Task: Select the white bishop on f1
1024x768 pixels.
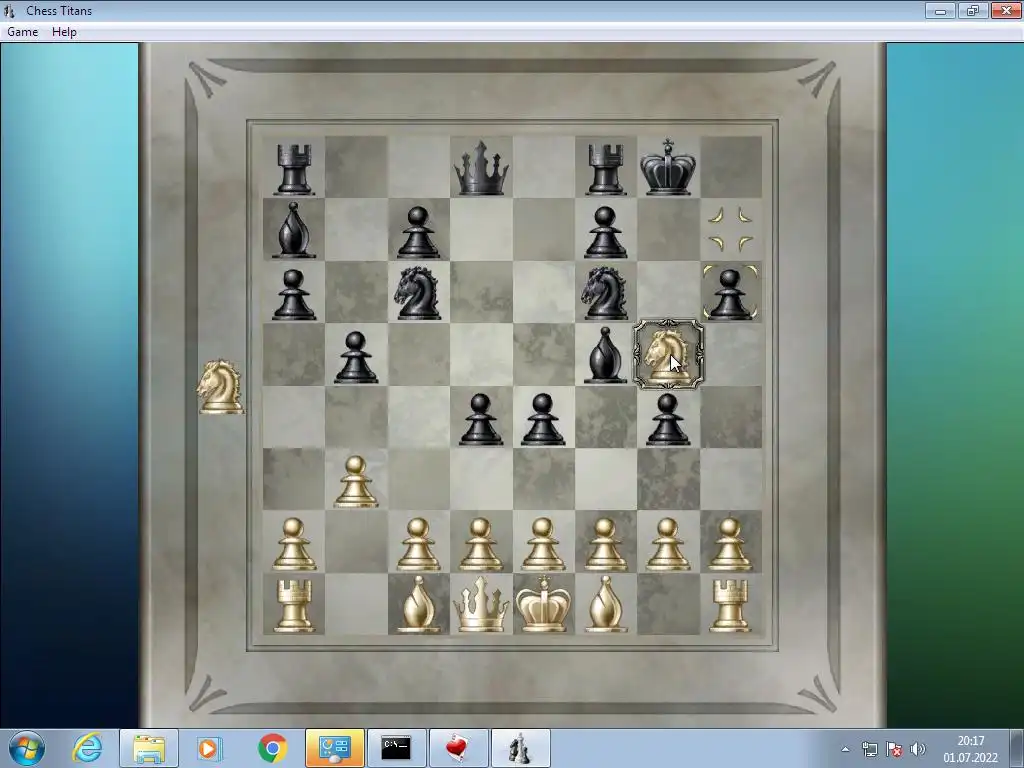Action: point(605,604)
